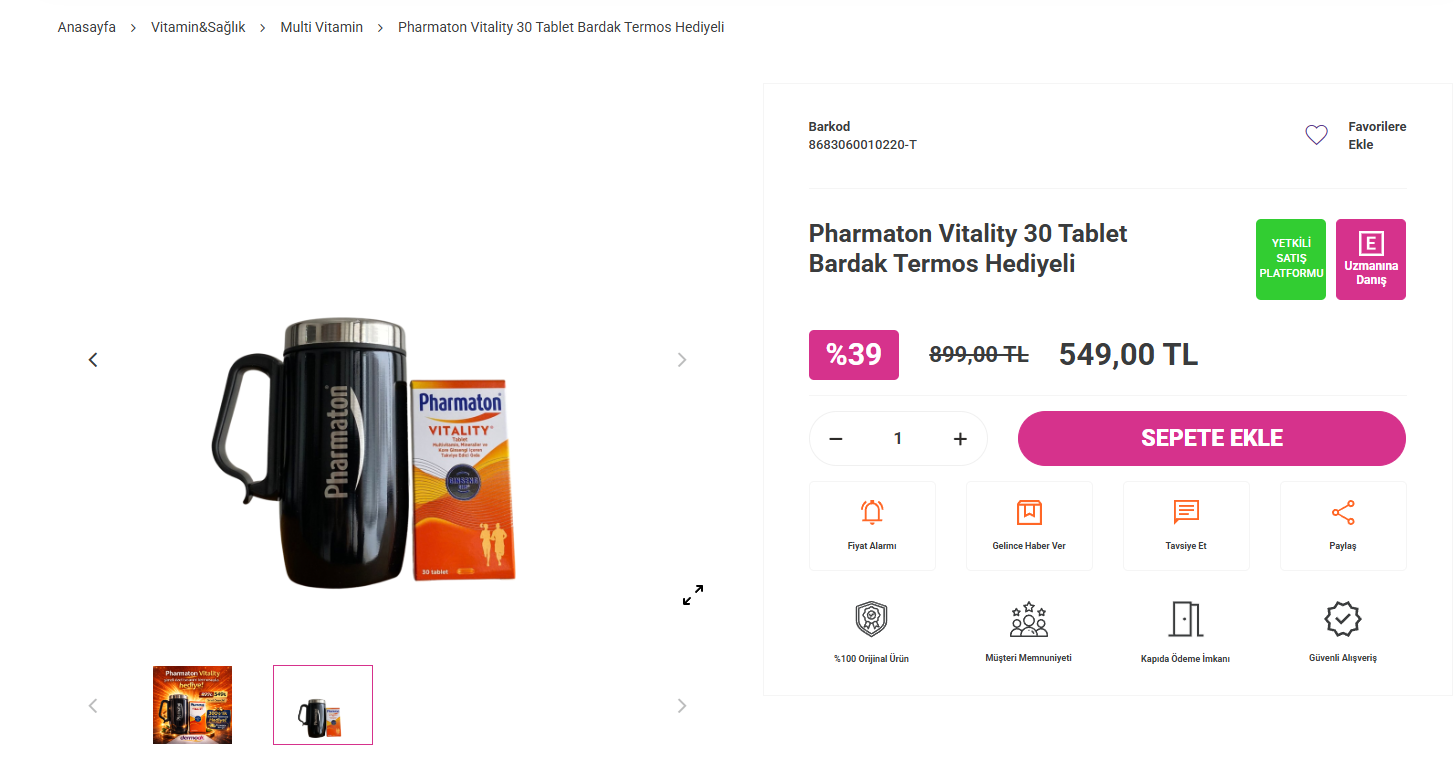Add item to cart with SEPETE EKLE
1454x765 pixels.
tap(1212, 438)
